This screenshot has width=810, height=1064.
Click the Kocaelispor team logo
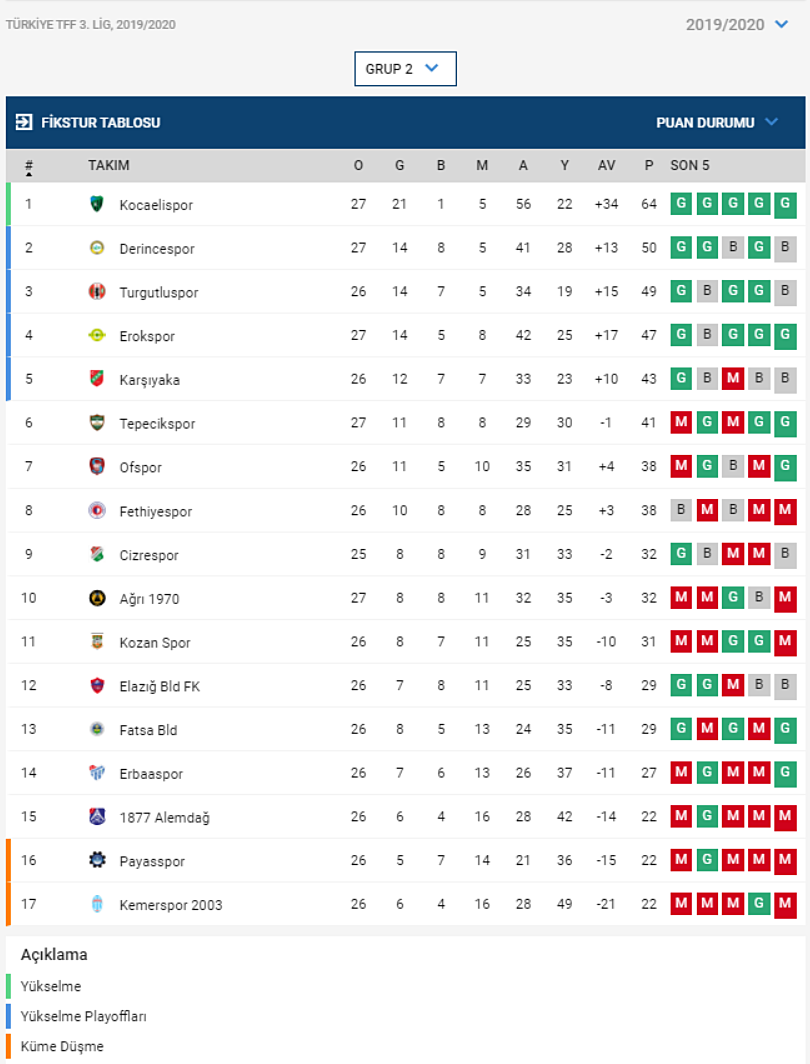[96, 205]
